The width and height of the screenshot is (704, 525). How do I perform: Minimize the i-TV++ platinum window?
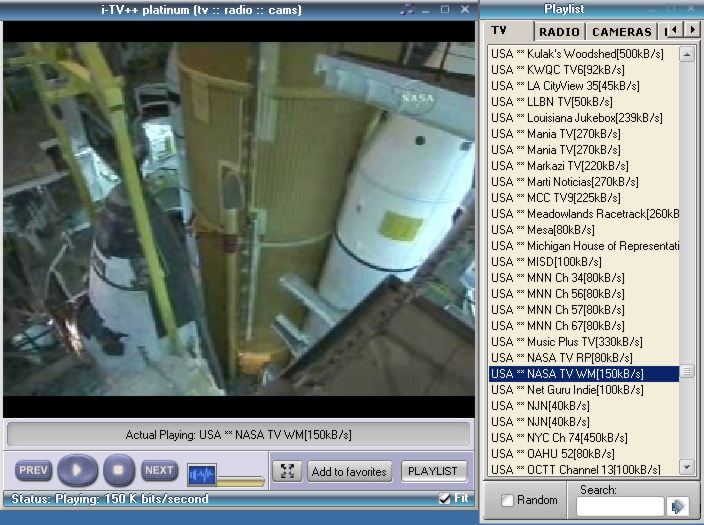coord(425,9)
